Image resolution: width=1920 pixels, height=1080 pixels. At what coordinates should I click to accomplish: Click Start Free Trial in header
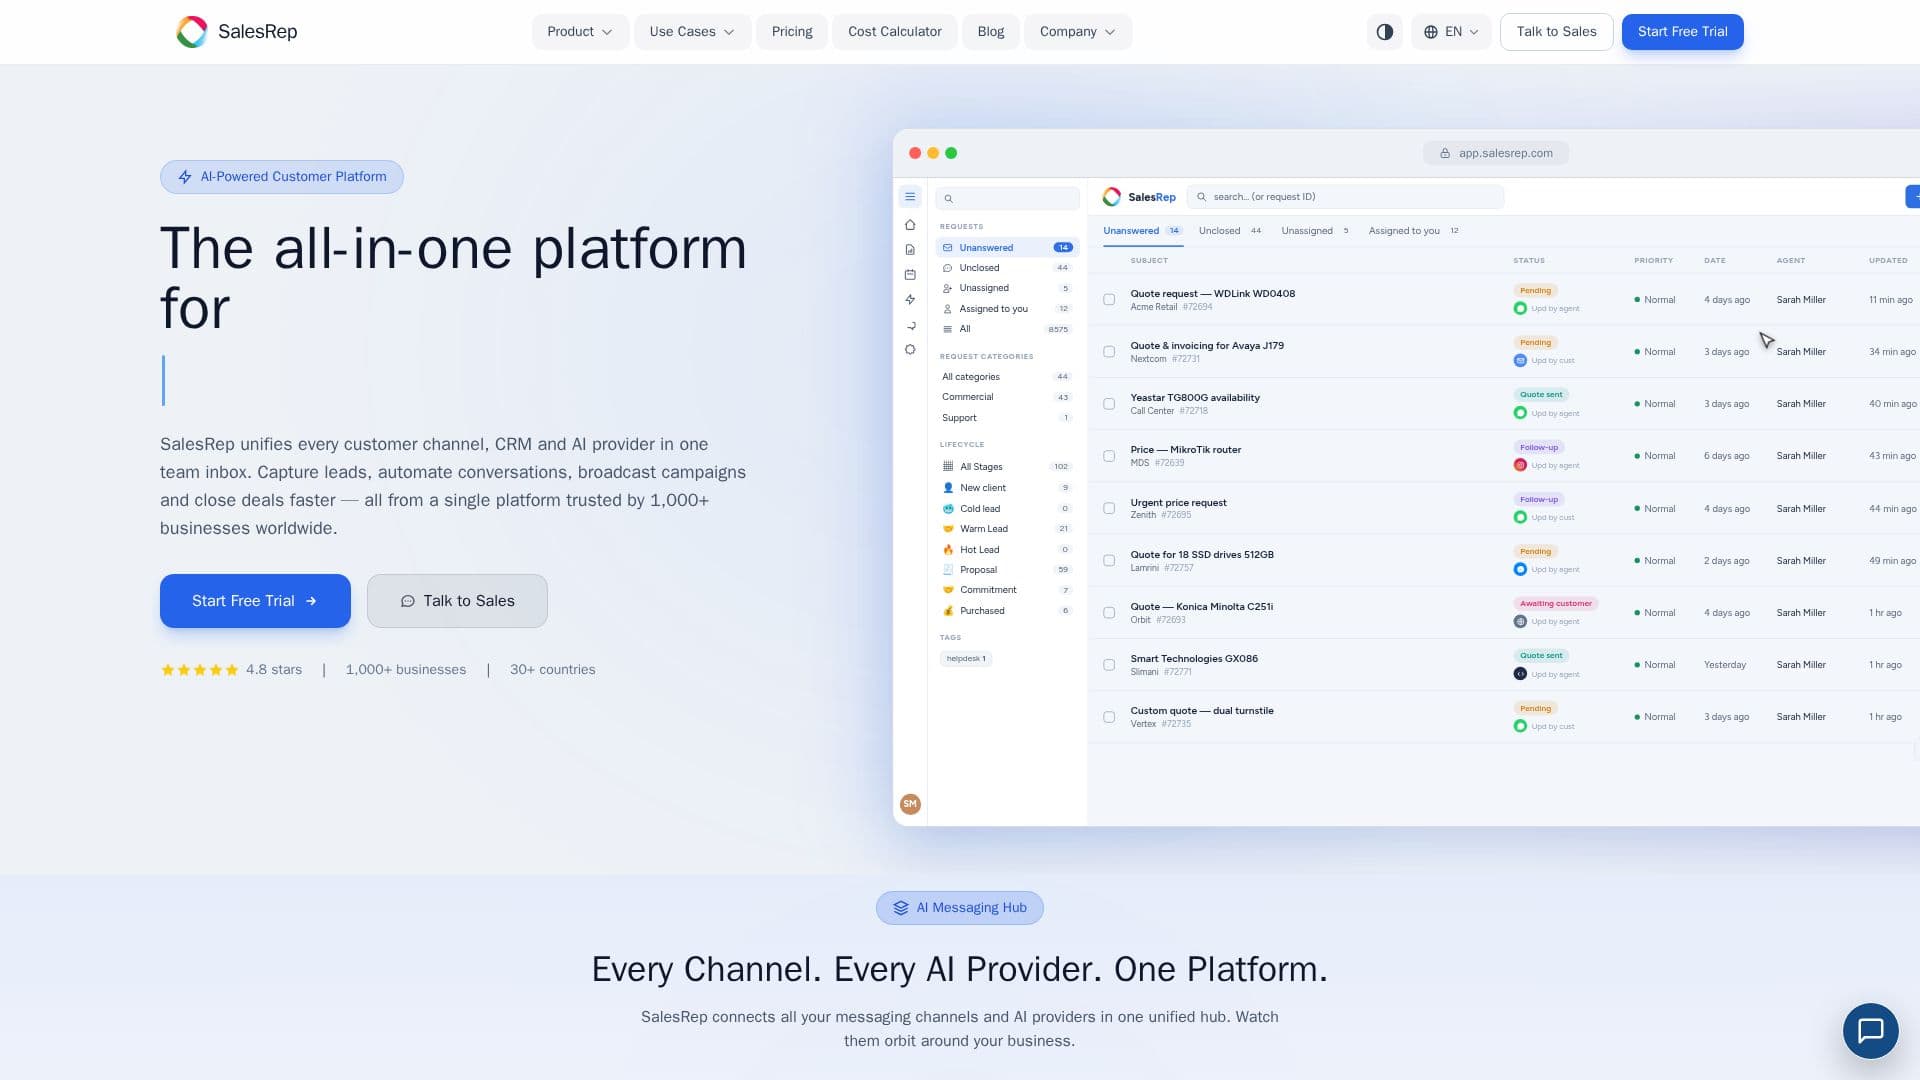click(x=1682, y=32)
